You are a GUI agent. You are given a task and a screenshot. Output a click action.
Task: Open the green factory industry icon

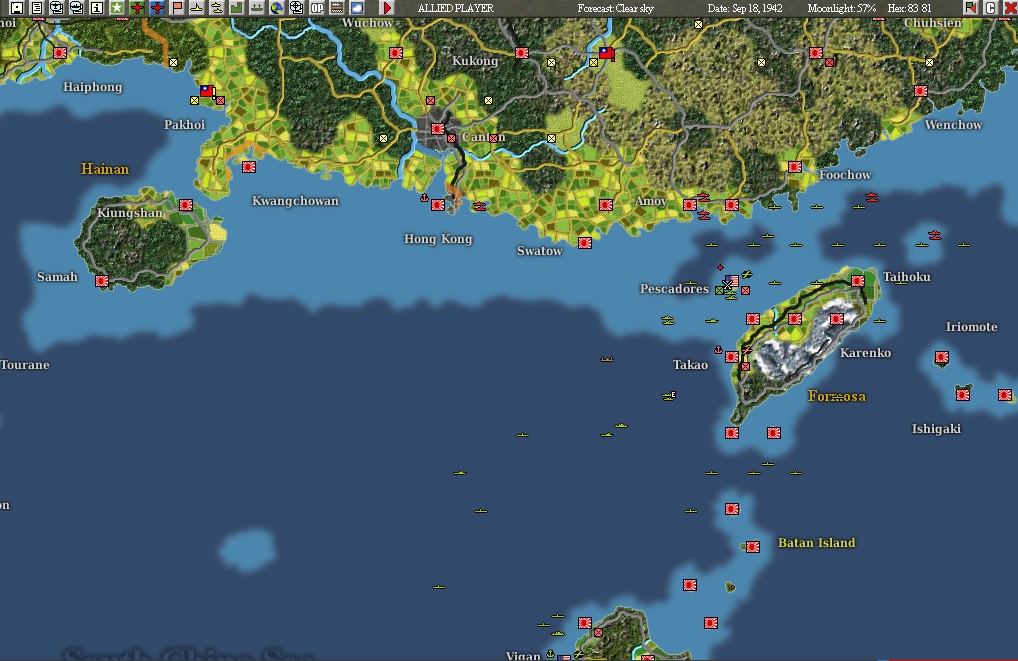(237, 8)
